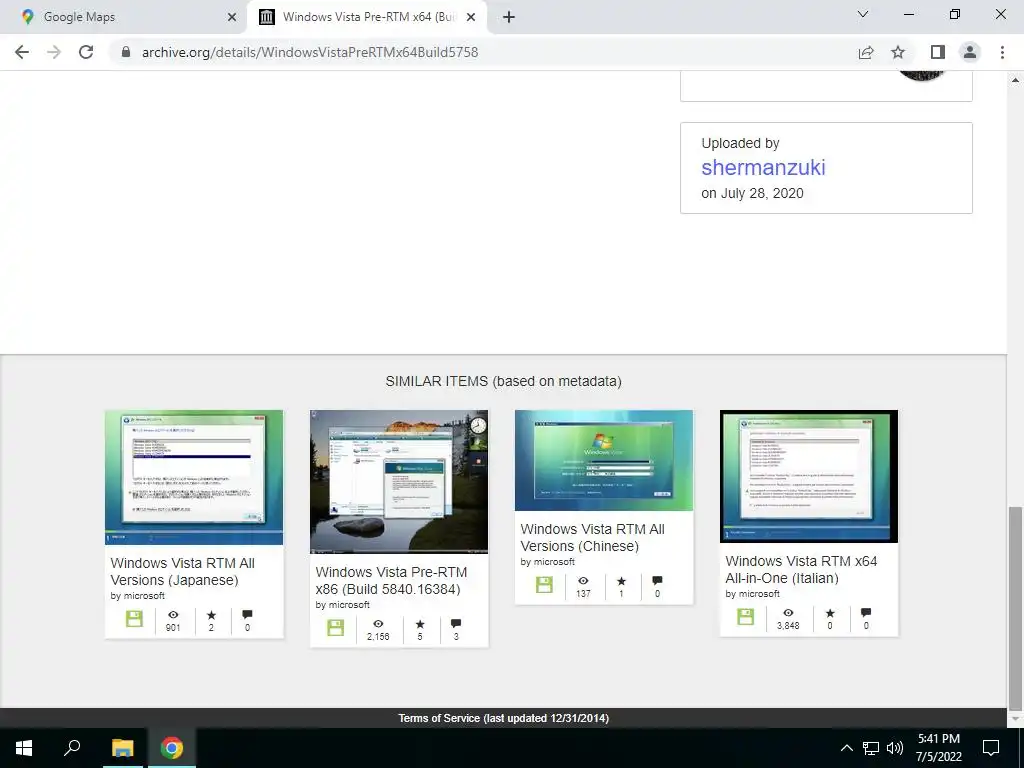Open Windows Vista RTM All Versions (Japanese) thumbnail

[194, 477]
